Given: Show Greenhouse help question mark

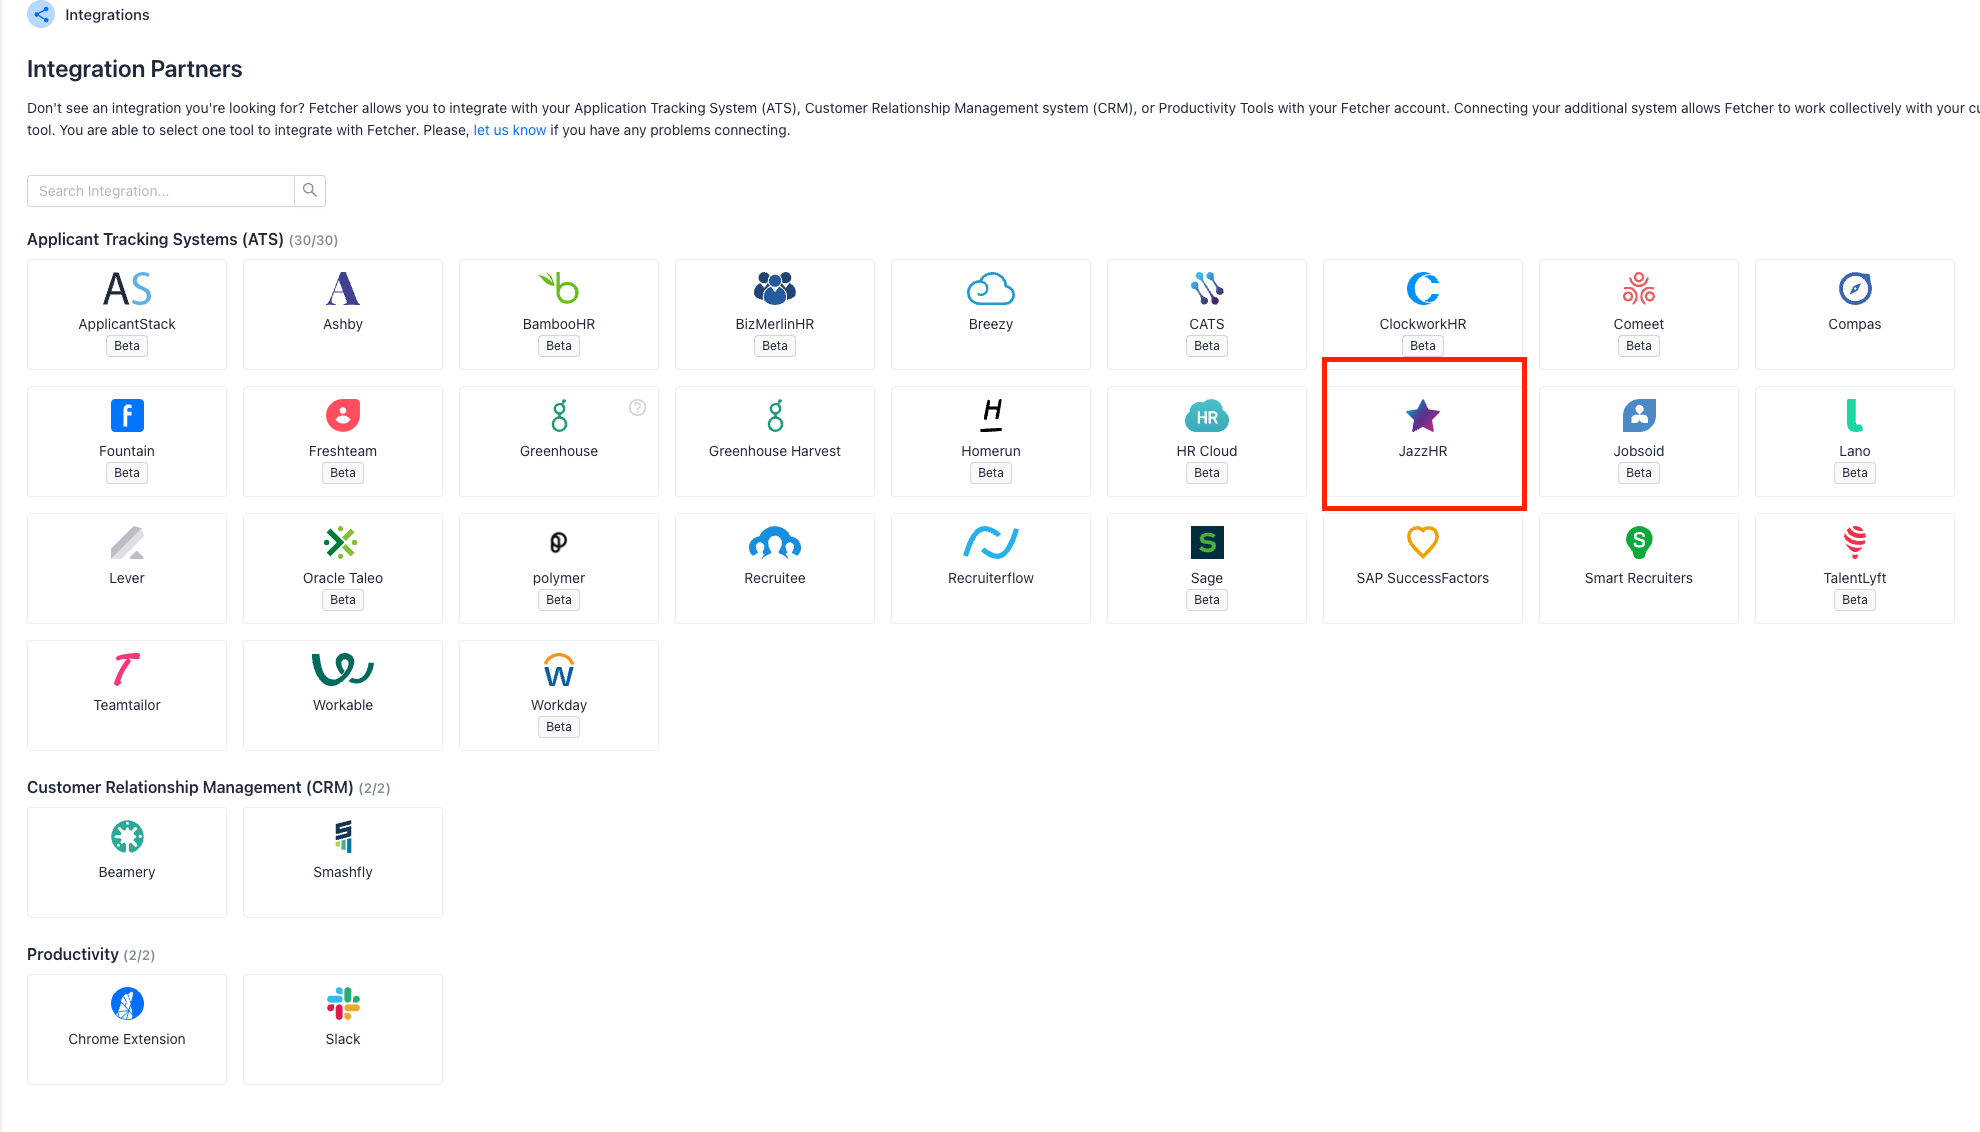Looking at the screenshot, I should tap(637, 407).
